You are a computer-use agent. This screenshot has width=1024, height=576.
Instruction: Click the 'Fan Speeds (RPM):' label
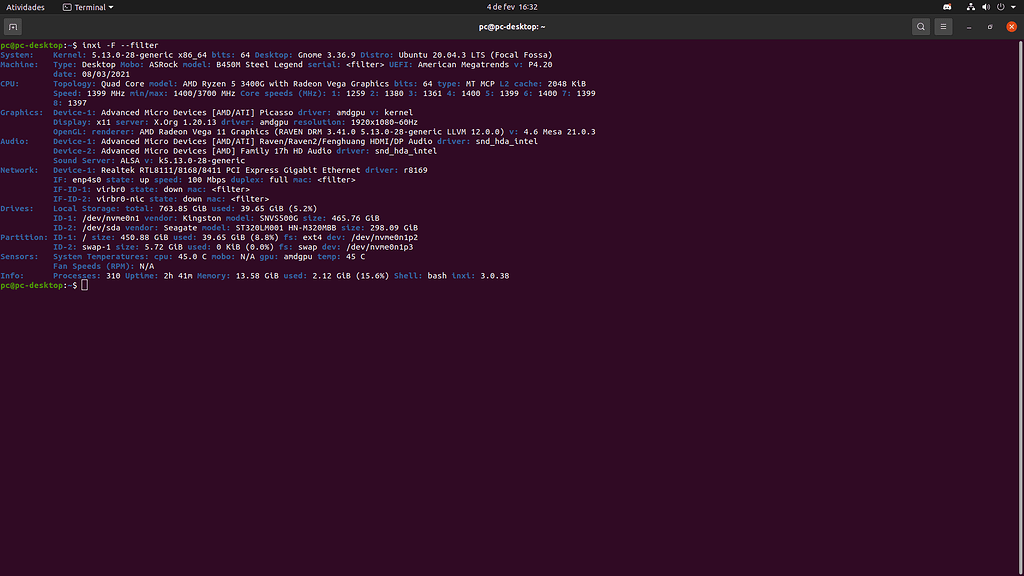[x=94, y=266]
